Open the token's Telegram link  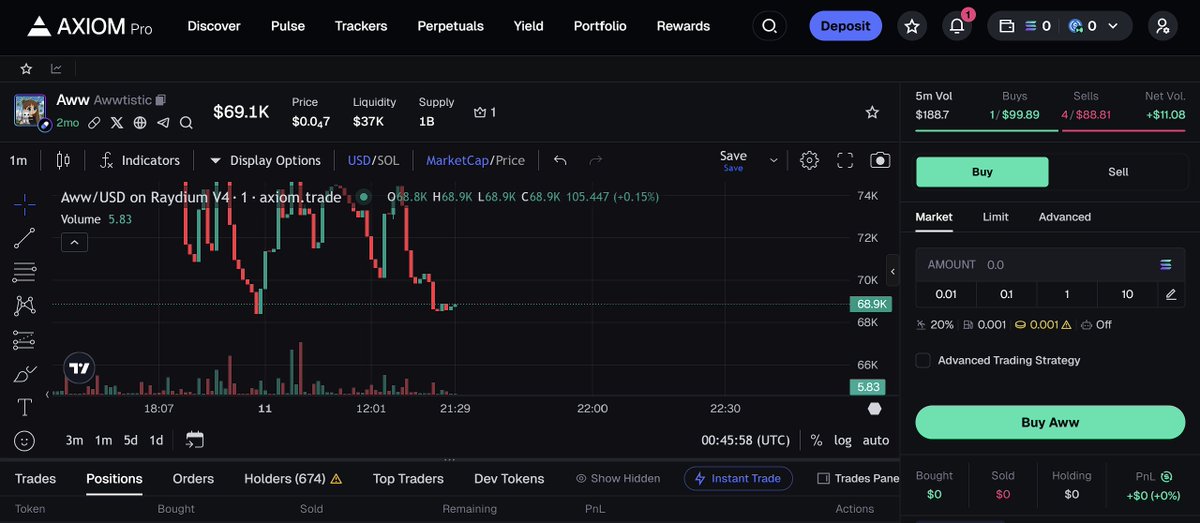pyautogui.click(x=162, y=122)
